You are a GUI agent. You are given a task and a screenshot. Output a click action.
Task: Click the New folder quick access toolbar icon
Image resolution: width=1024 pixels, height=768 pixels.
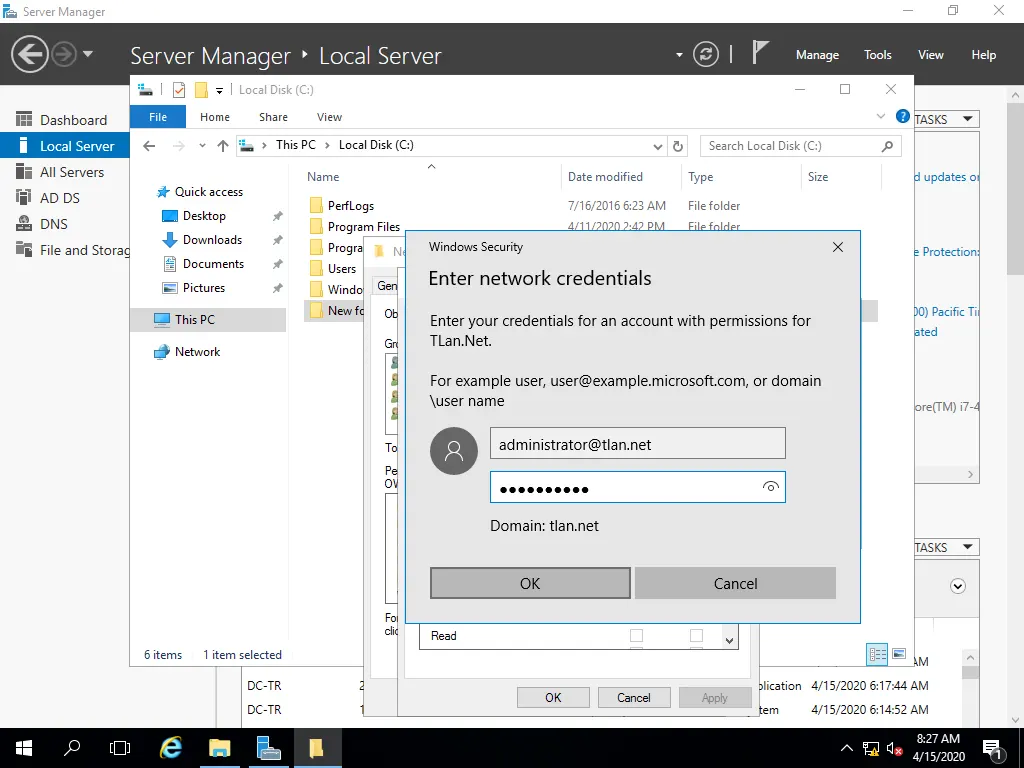coord(201,90)
